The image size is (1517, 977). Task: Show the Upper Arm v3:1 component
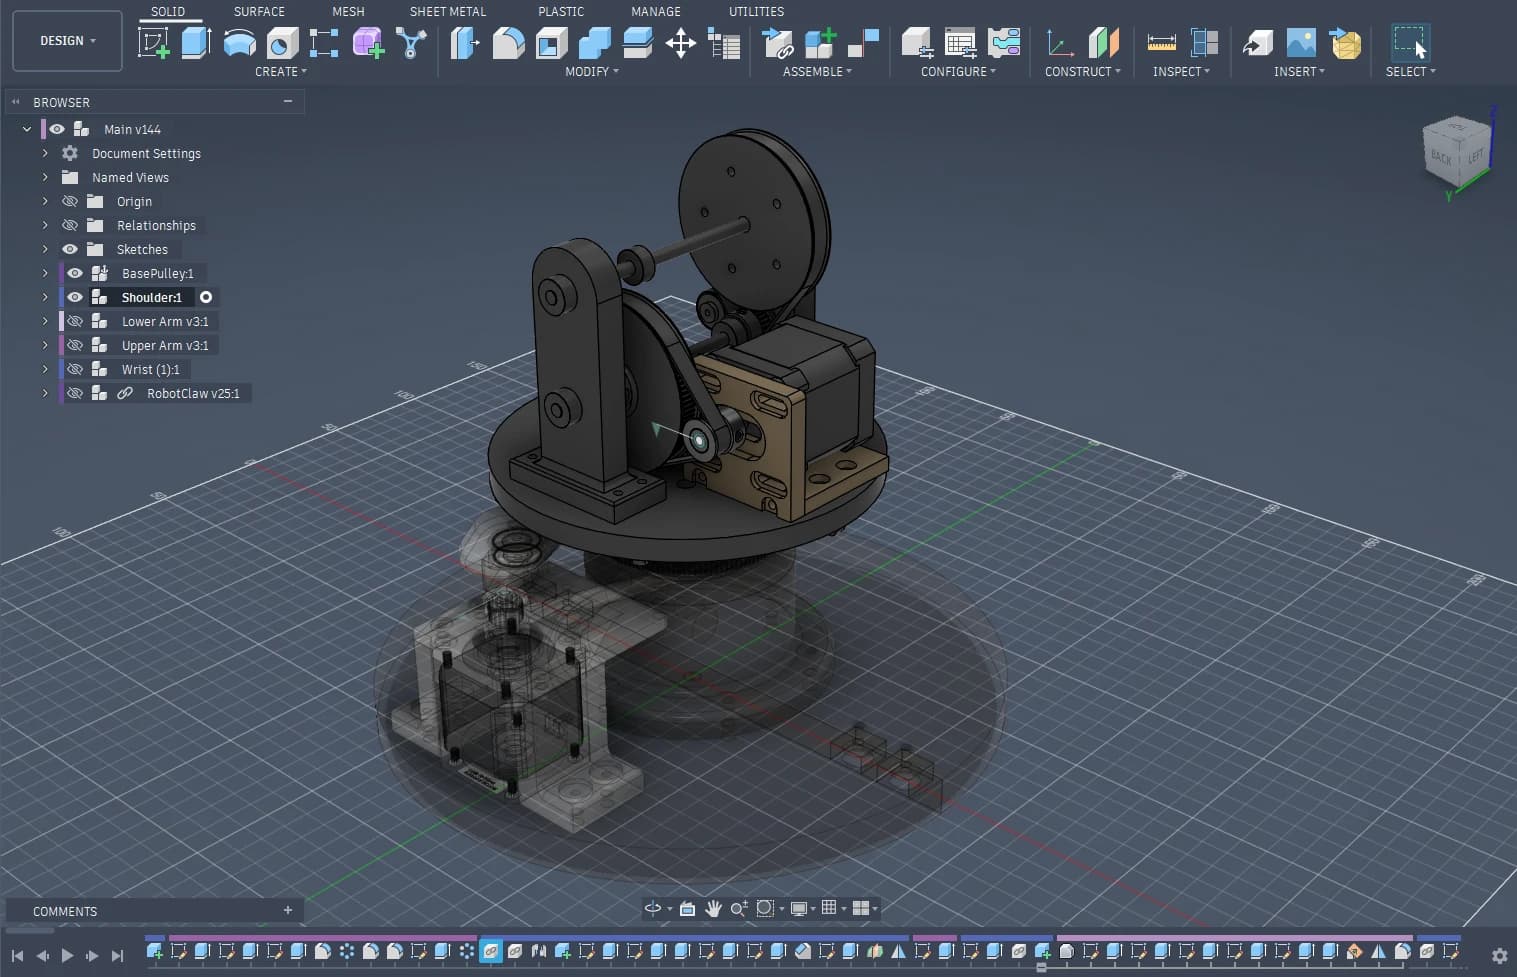75,345
